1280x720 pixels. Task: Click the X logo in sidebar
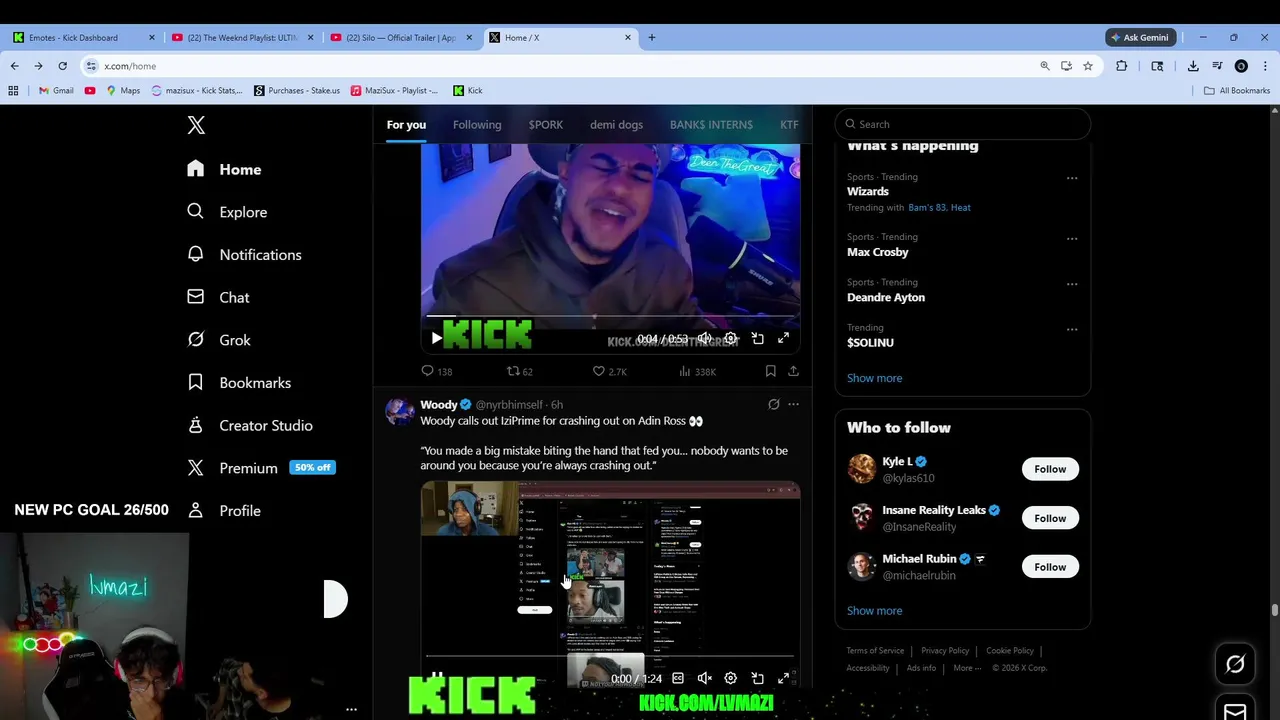[196, 125]
